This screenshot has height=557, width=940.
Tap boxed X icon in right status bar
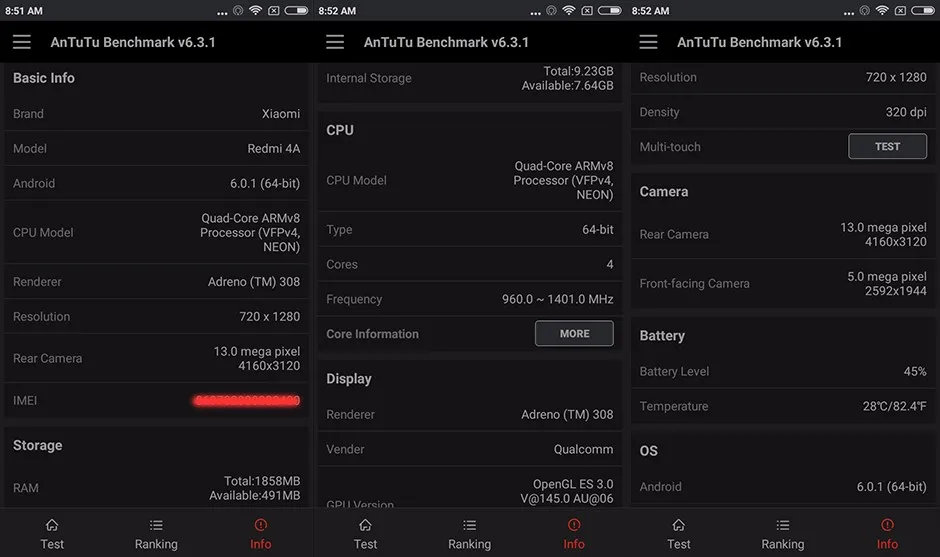click(900, 10)
